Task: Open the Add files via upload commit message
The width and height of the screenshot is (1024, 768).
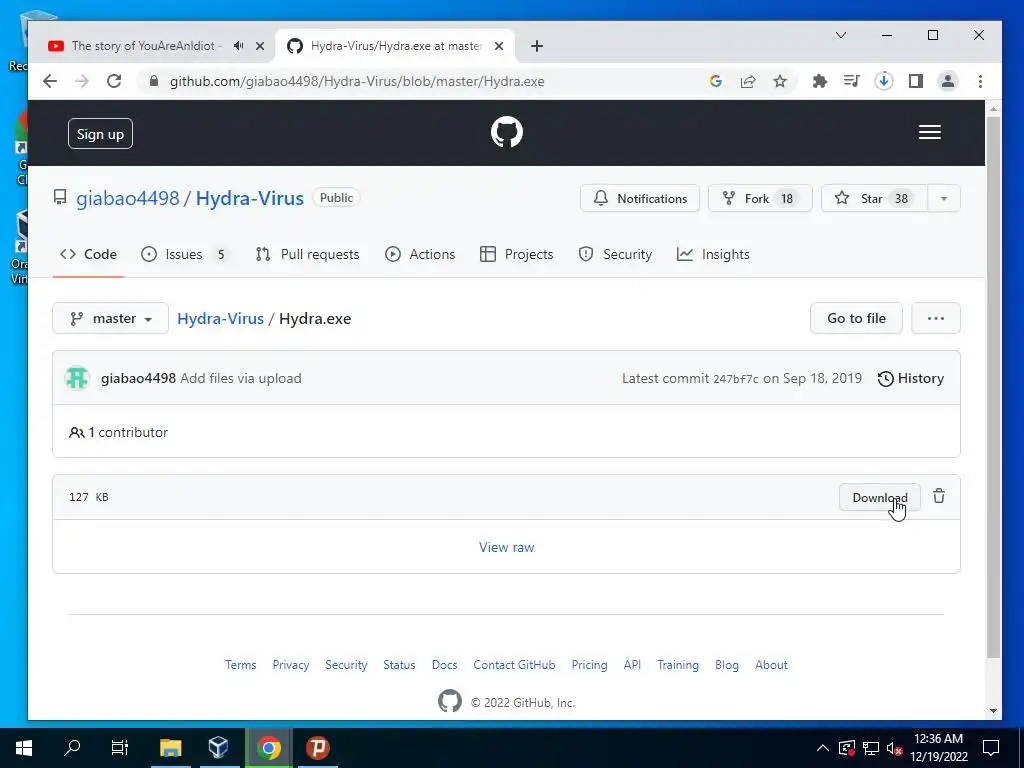Action: point(241,378)
